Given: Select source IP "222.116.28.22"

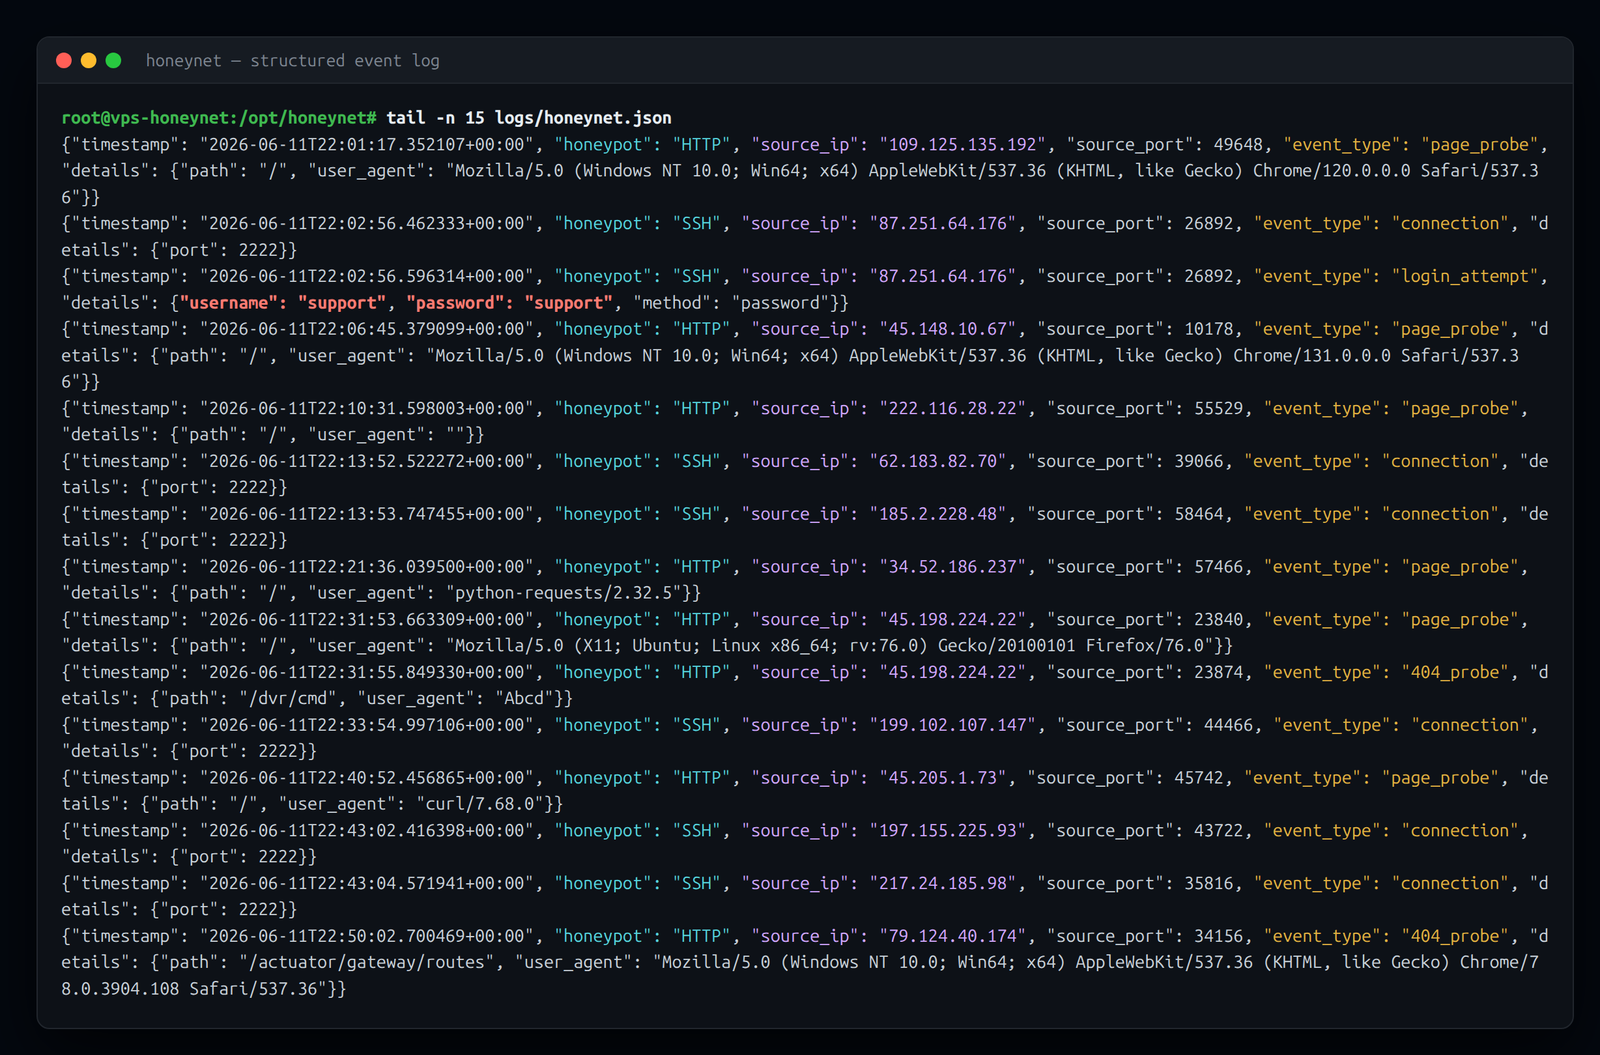Looking at the screenshot, I should coord(953,409).
